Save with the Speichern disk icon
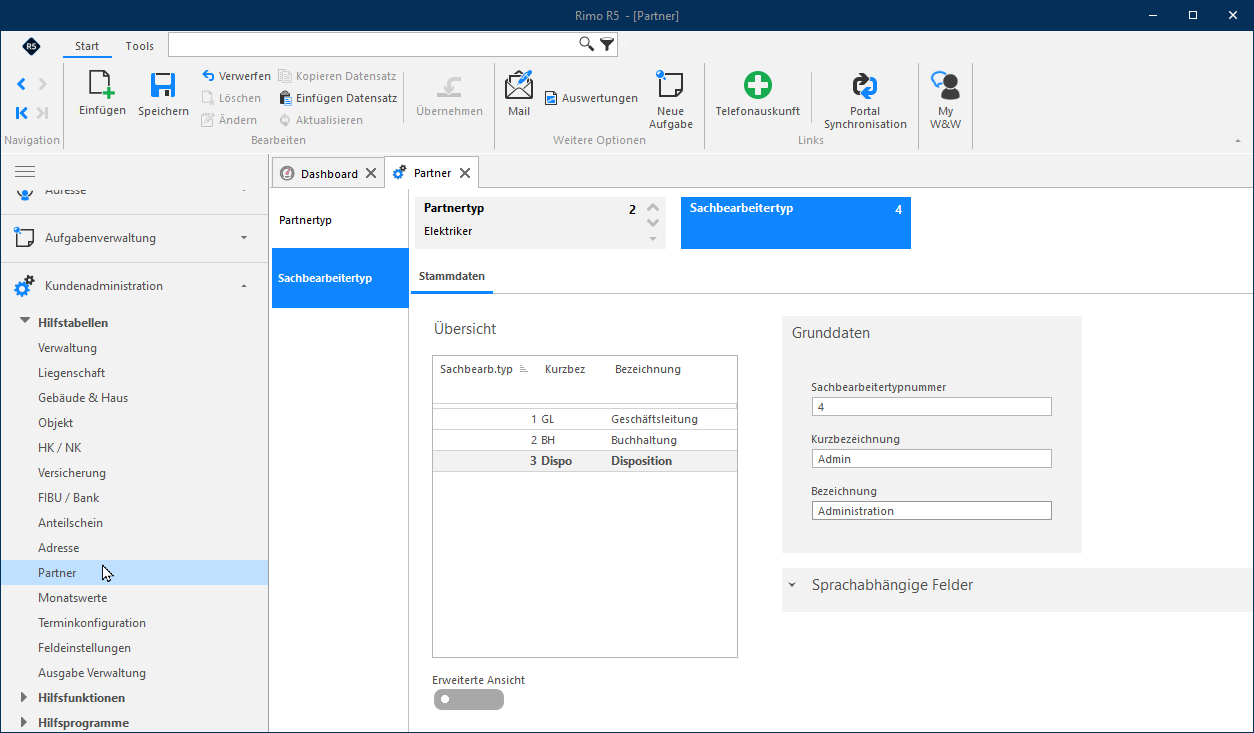Screen dimensions: 1254x733 [x=163, y=85]
